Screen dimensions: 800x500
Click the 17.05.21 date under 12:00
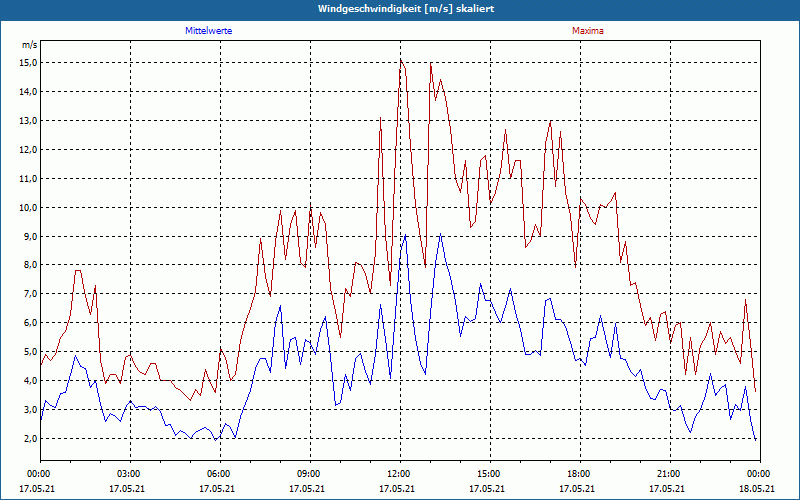click(397, 488)
